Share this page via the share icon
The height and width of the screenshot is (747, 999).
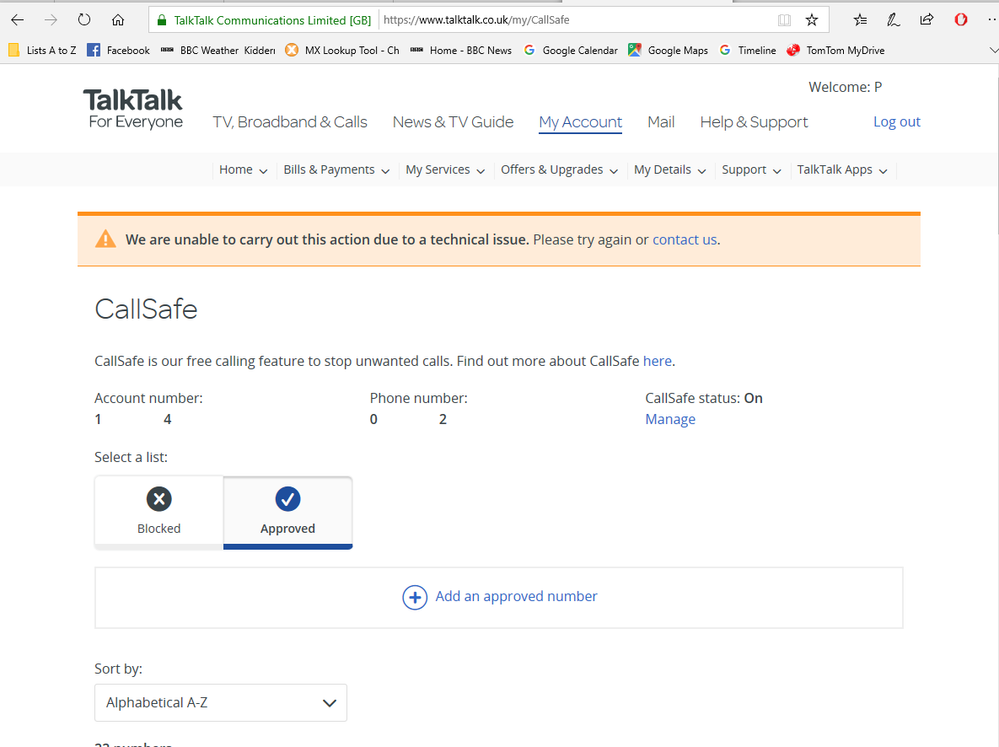(925, 19)
